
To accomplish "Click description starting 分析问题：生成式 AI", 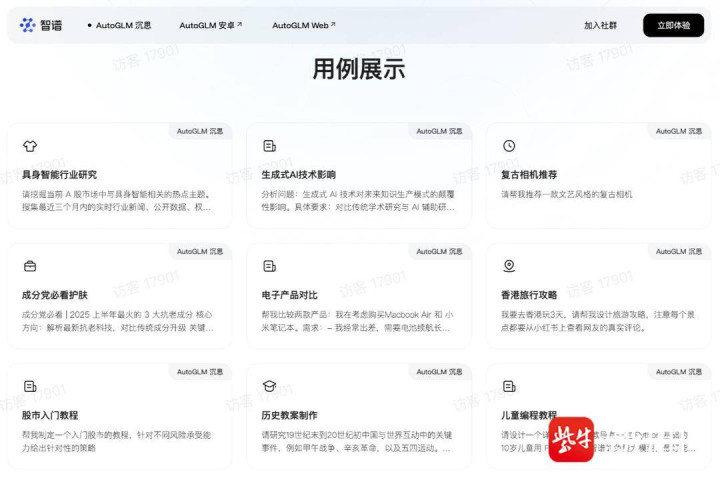I will tap(358, 201).
